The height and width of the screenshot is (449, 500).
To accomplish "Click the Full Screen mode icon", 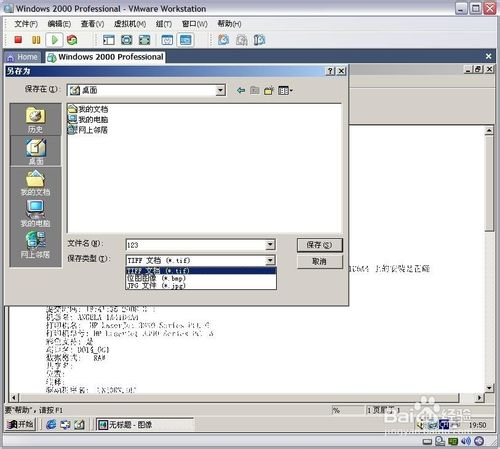I will point(144,40).
